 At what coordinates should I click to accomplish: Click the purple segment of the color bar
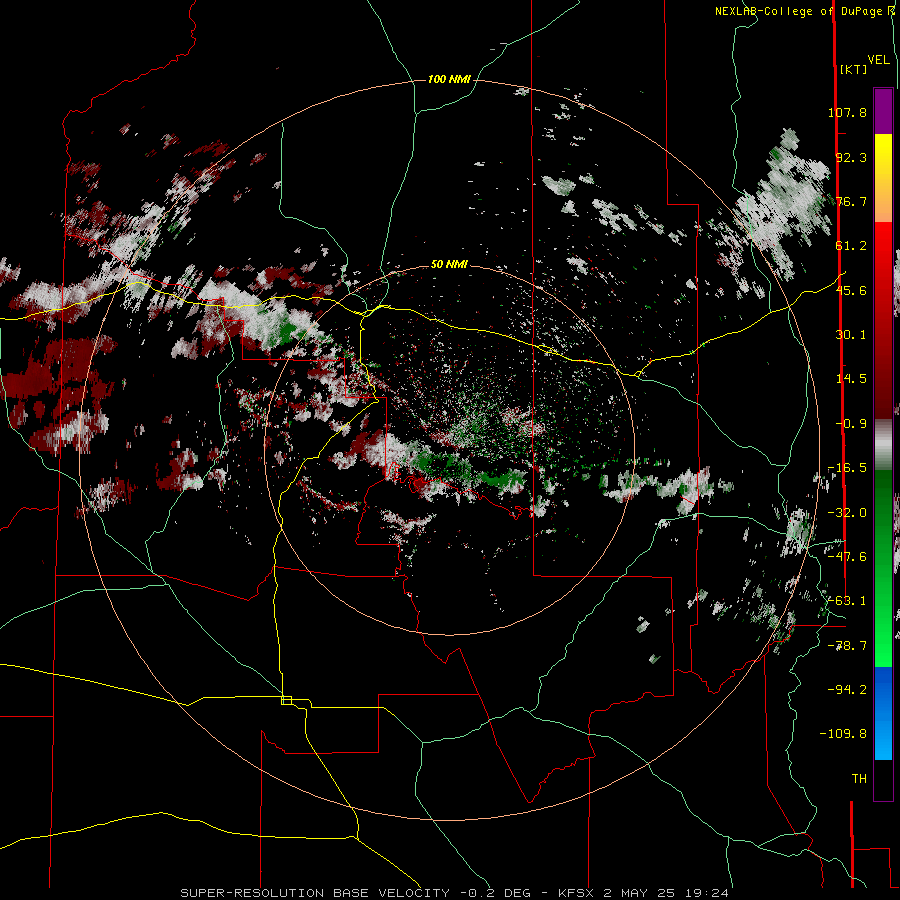[x=883, y=111]
